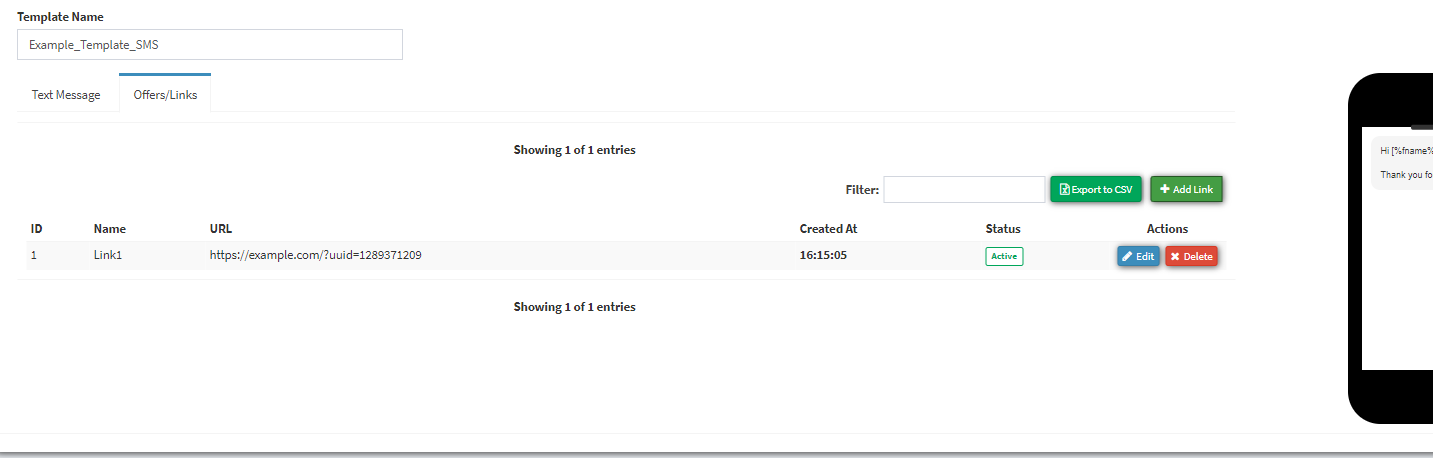The height and width of the screenshot is (458, 1433).
Task: Click the X icon to delete Link1
Action: [x=1175, y=256]
